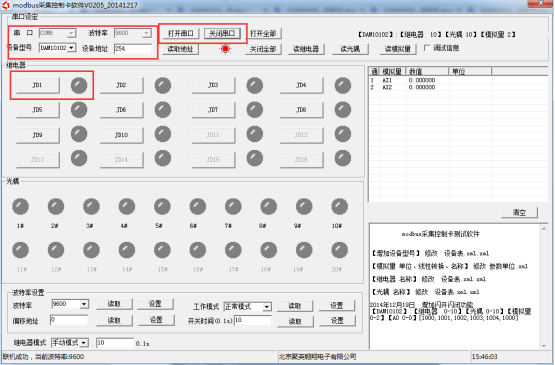
Task: Click optocoupler indicator 6#
Action: 198,206
